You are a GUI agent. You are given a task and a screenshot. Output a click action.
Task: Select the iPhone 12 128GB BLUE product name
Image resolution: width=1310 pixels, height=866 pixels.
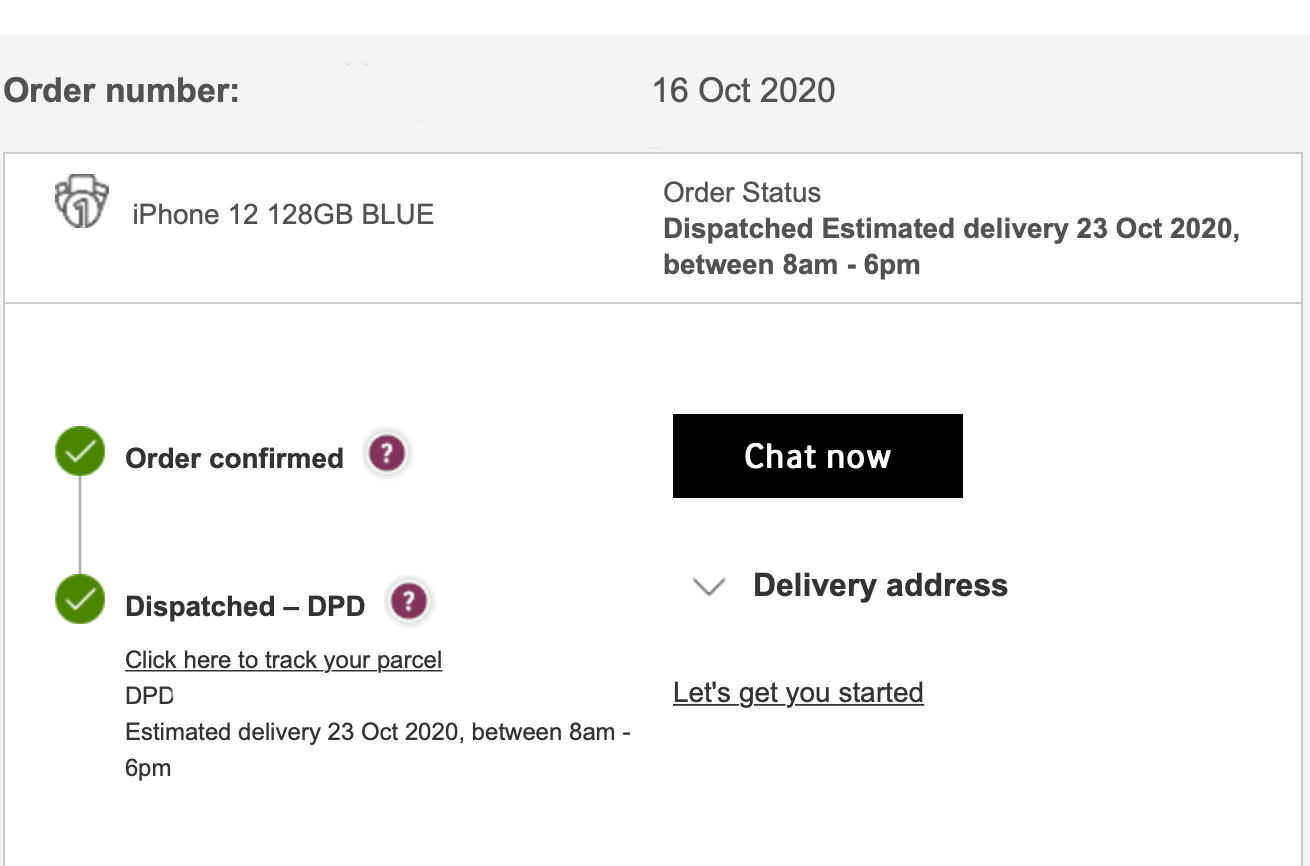[x=283, y=215]
